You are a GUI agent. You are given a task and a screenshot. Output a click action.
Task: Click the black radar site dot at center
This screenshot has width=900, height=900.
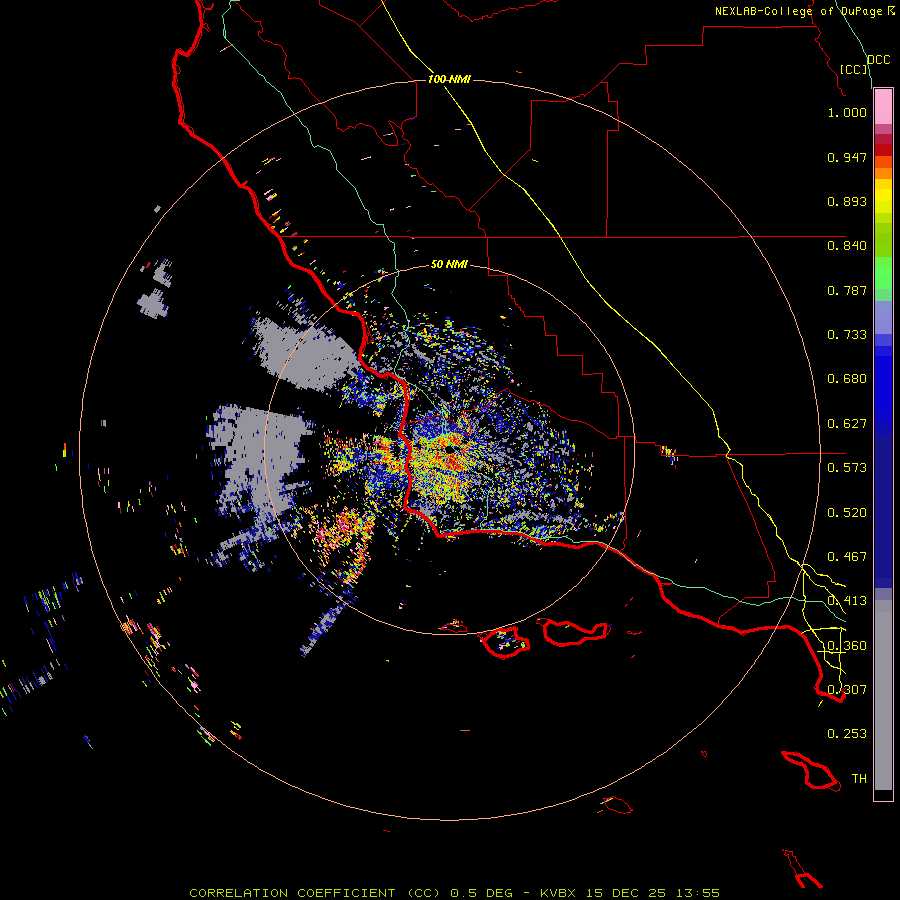tap(449, 449)
